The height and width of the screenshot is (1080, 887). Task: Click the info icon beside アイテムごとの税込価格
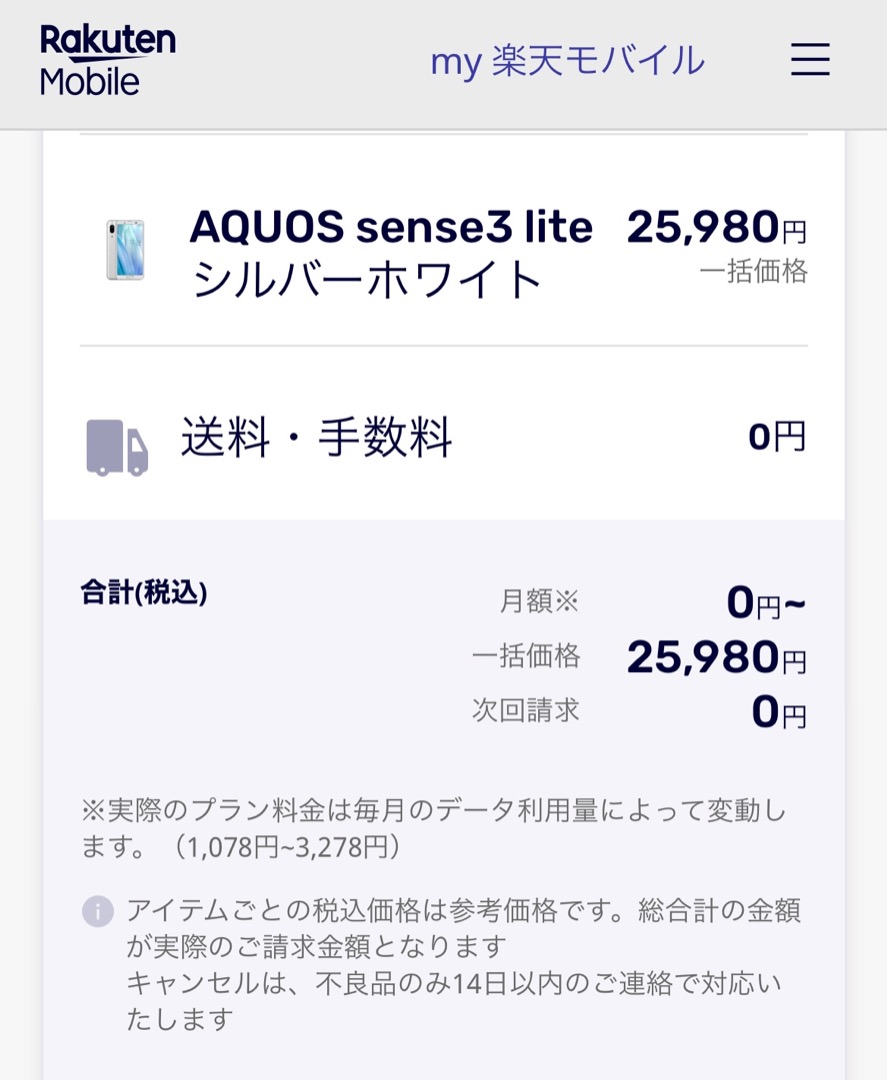[x=98, y=911]
